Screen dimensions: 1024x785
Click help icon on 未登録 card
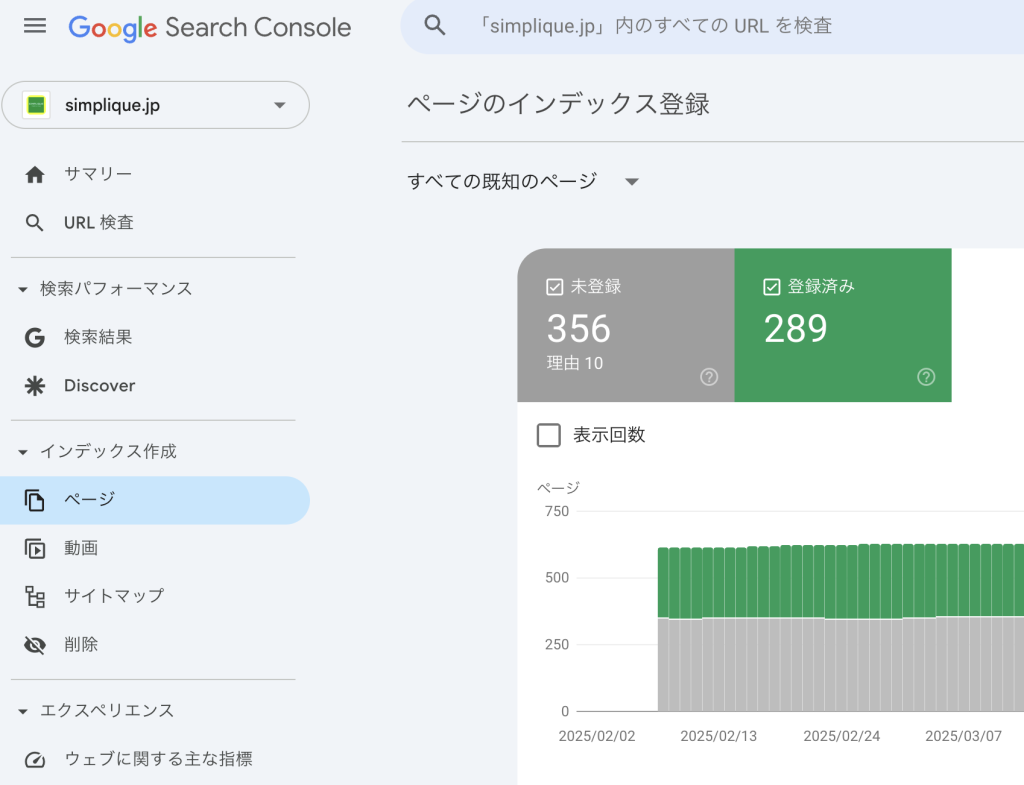click(x=709, y=377)
